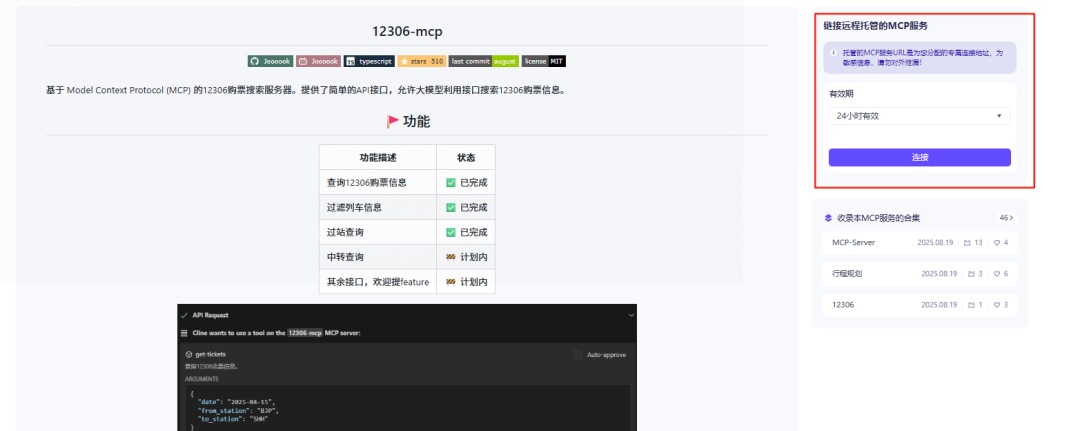
Task: Click the heart icon in the 行程规划 row
Action: coord(996,274)
